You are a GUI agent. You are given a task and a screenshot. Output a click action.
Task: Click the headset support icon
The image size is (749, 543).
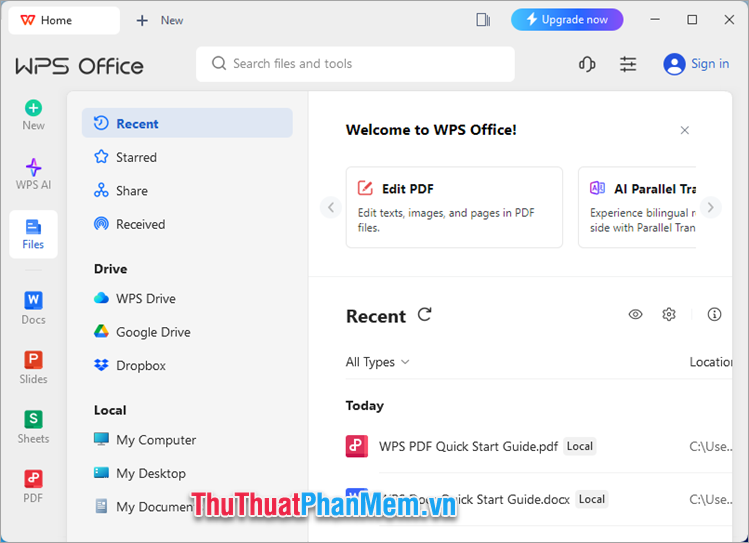(x=587, y=64)
